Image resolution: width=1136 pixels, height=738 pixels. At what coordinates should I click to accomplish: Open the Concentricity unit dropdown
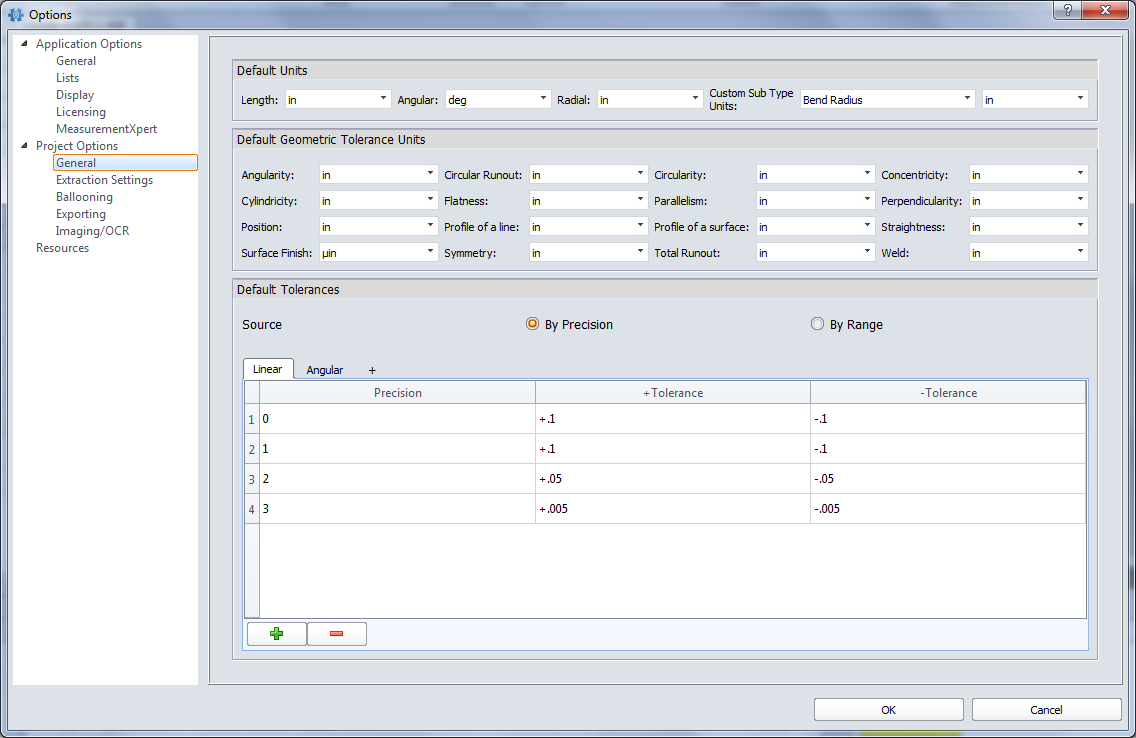[x=1029, y=175]
